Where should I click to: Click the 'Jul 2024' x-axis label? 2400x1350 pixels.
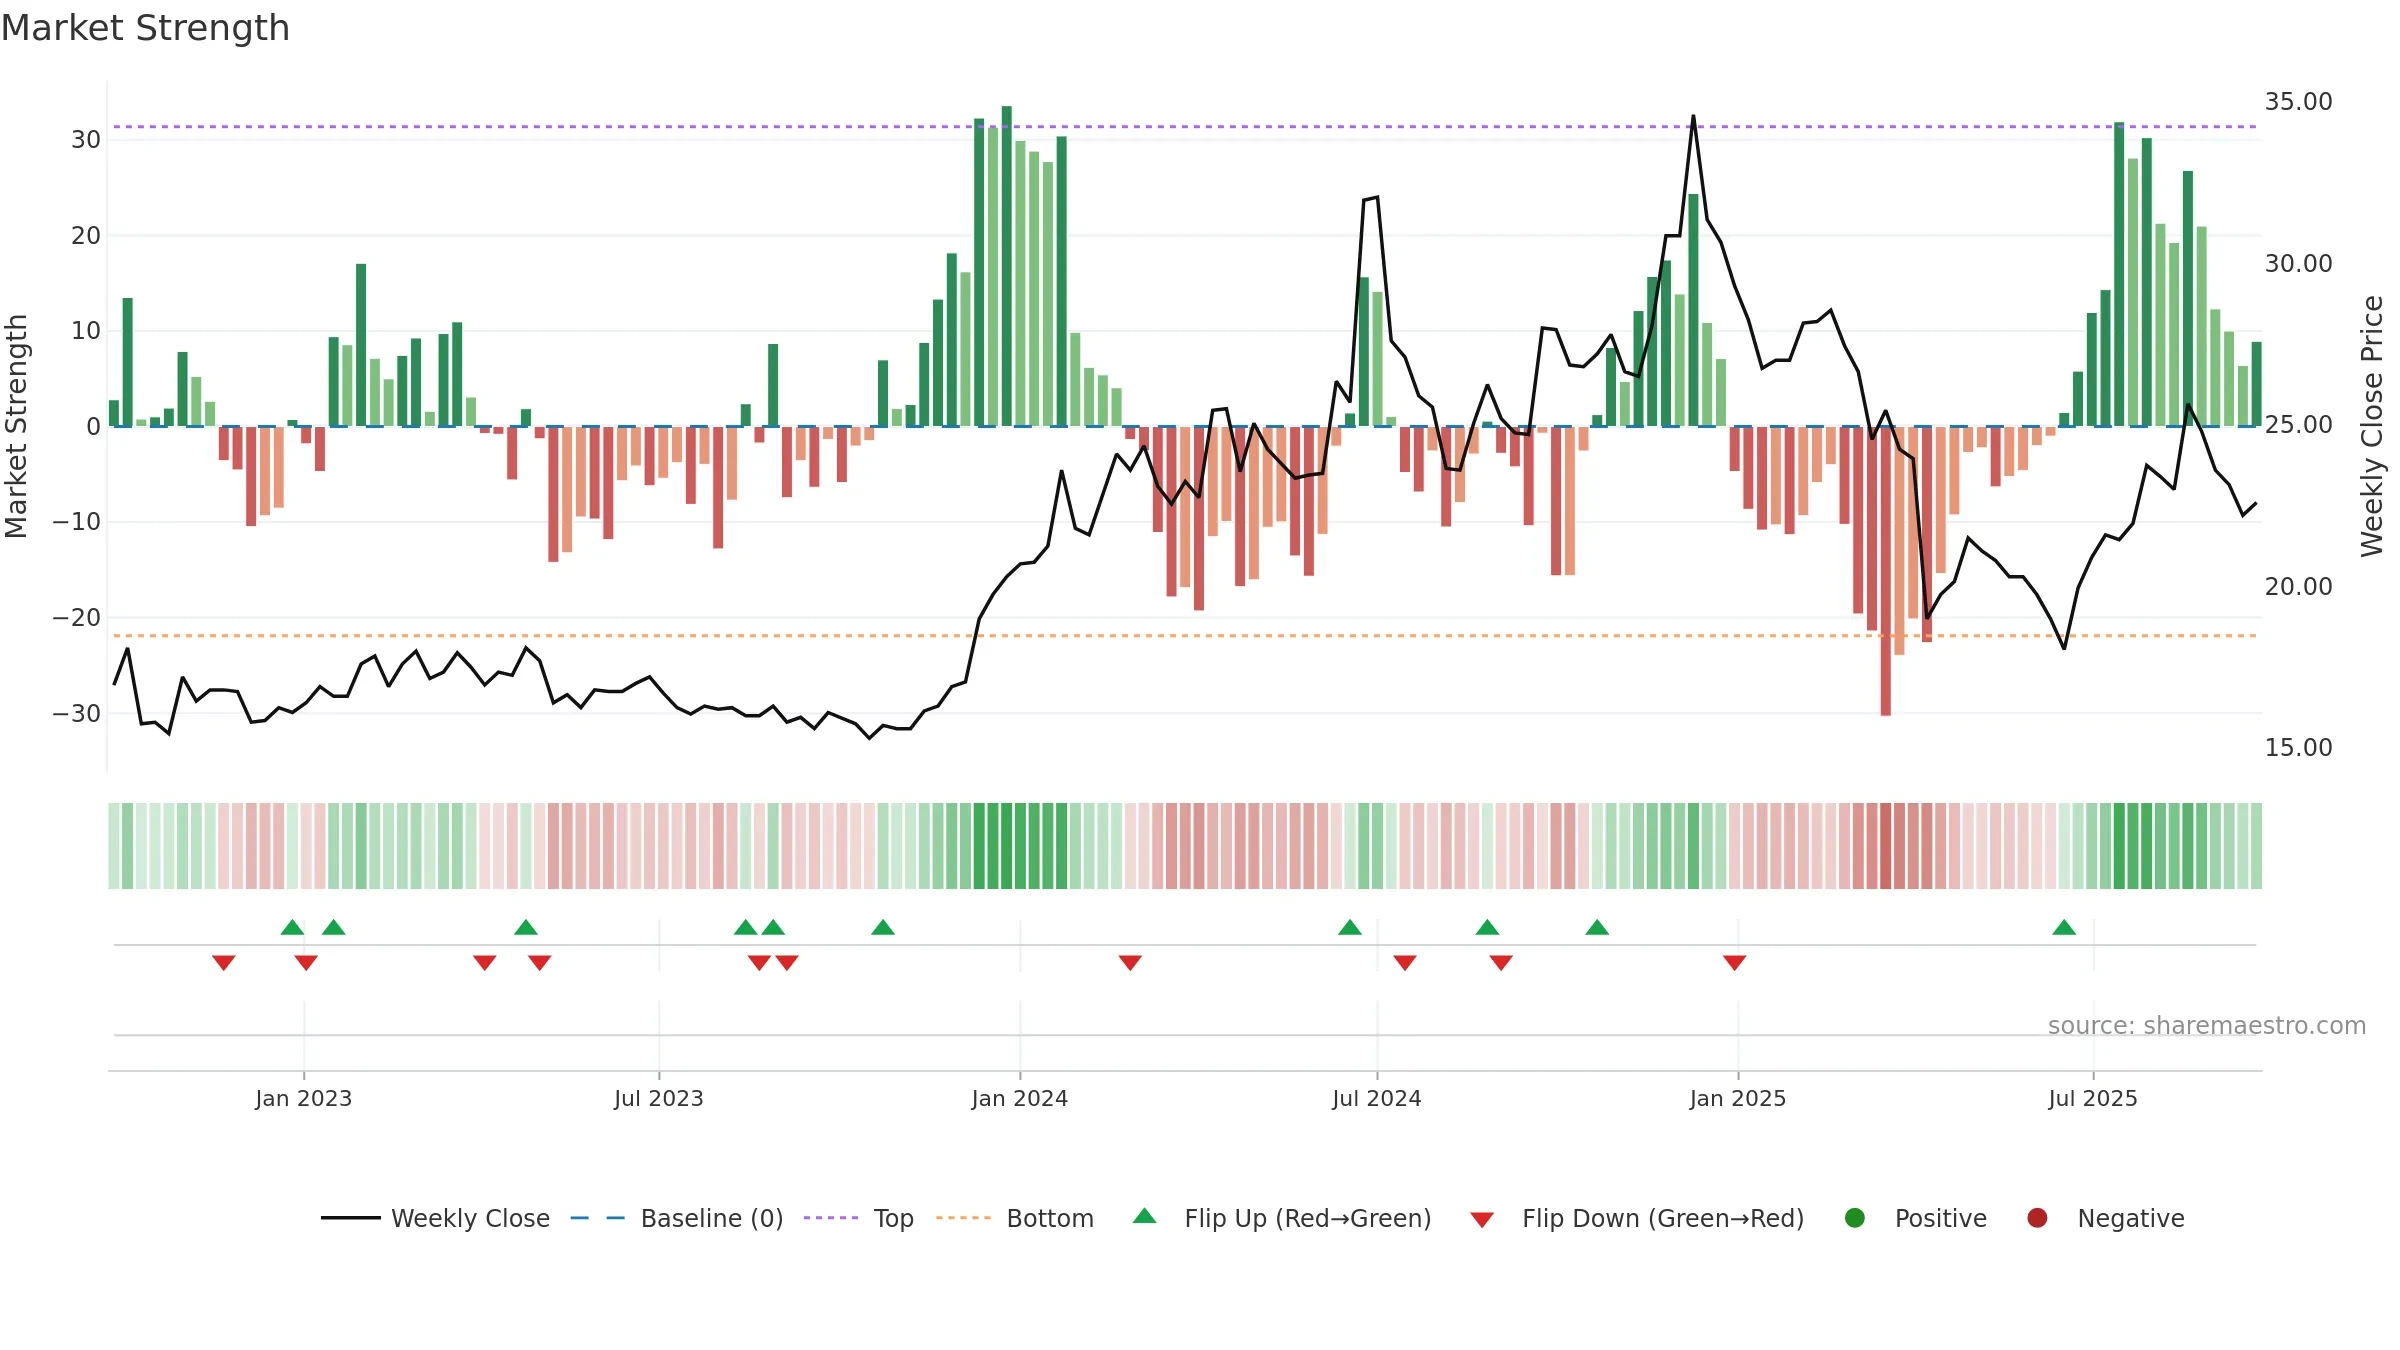coord(1377,1098)
